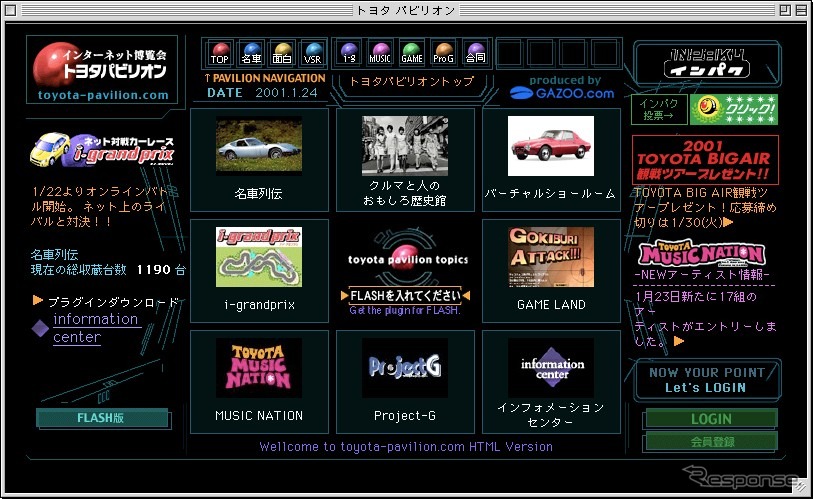
Task: Click the window collapse box in title bar
Action: (x=800, y=10)
